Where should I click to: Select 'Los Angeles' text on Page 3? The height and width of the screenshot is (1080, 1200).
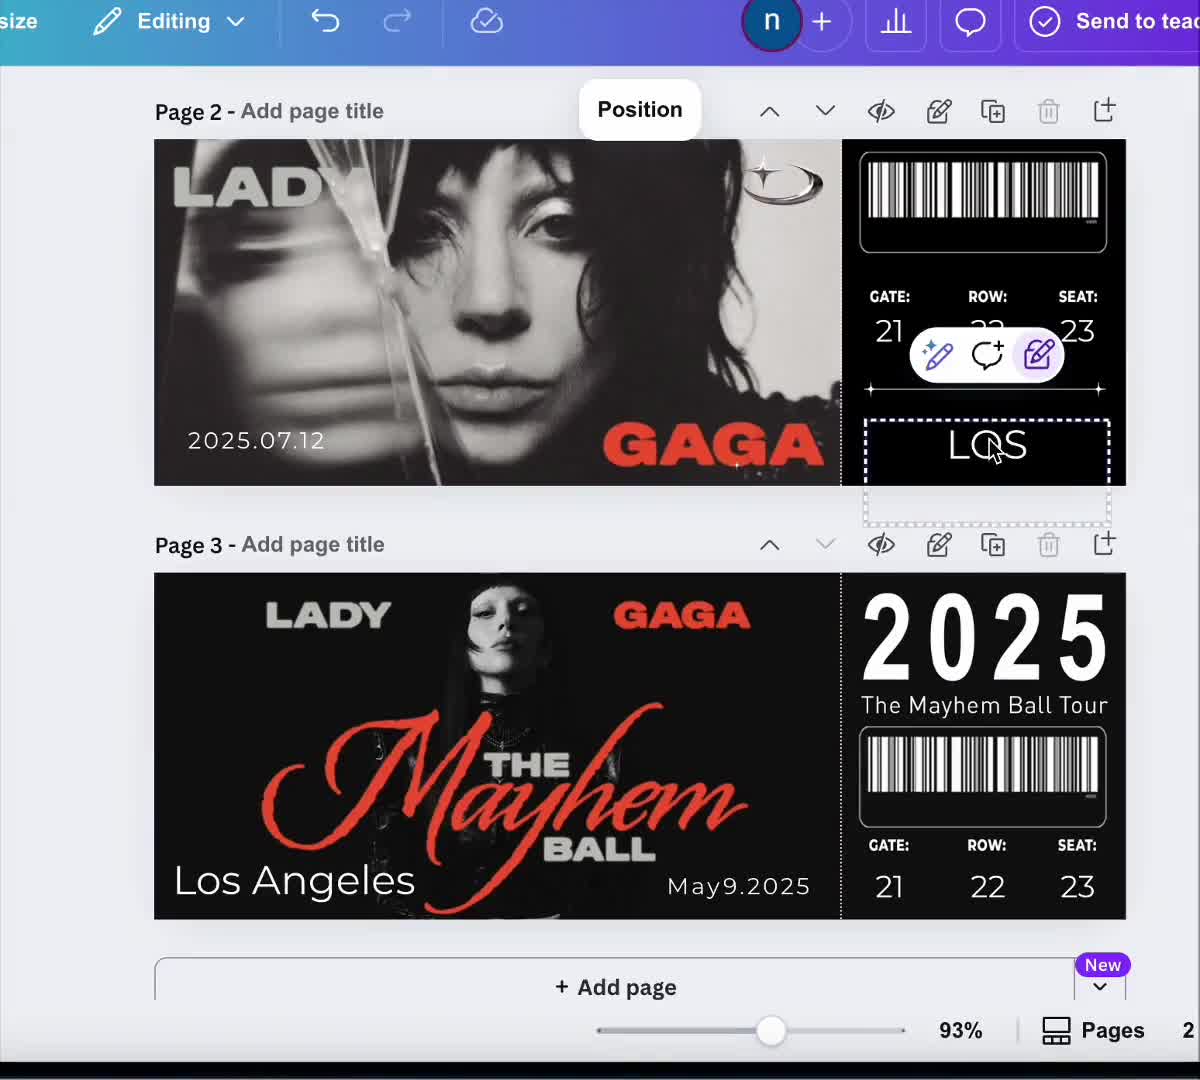pyautogui.click(x=294, y=881)
